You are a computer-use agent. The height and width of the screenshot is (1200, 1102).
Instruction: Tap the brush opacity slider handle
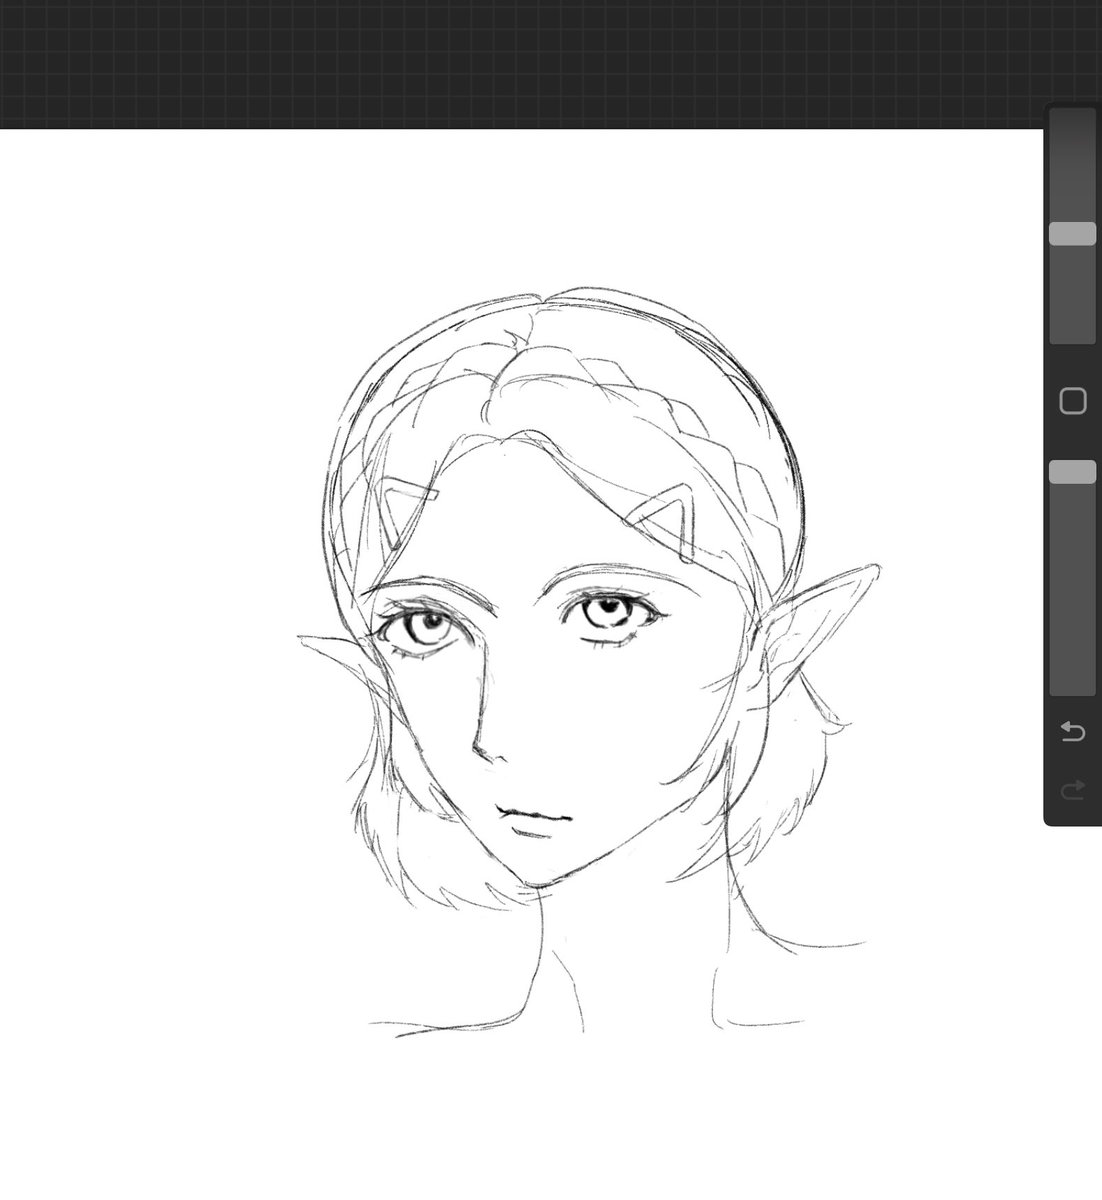tap(1072, 472)
